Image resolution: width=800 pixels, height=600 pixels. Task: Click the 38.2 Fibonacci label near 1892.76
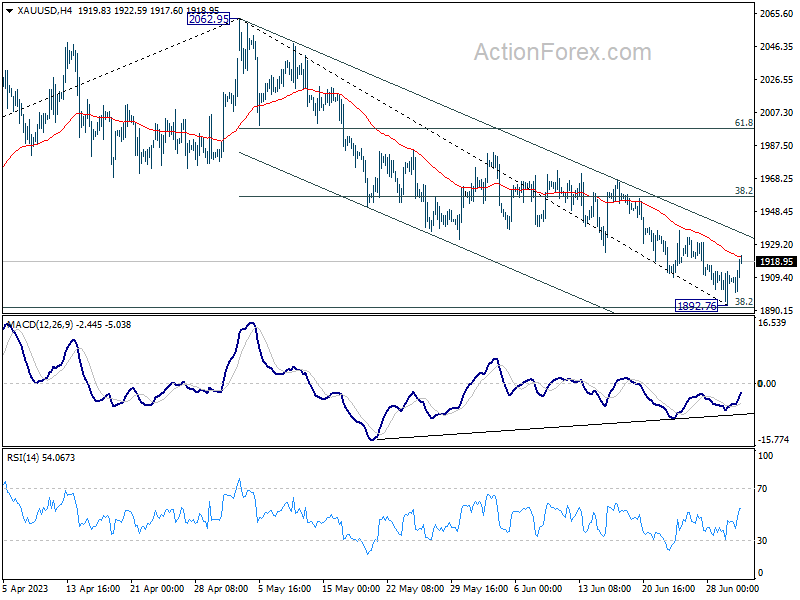(743, 302)
